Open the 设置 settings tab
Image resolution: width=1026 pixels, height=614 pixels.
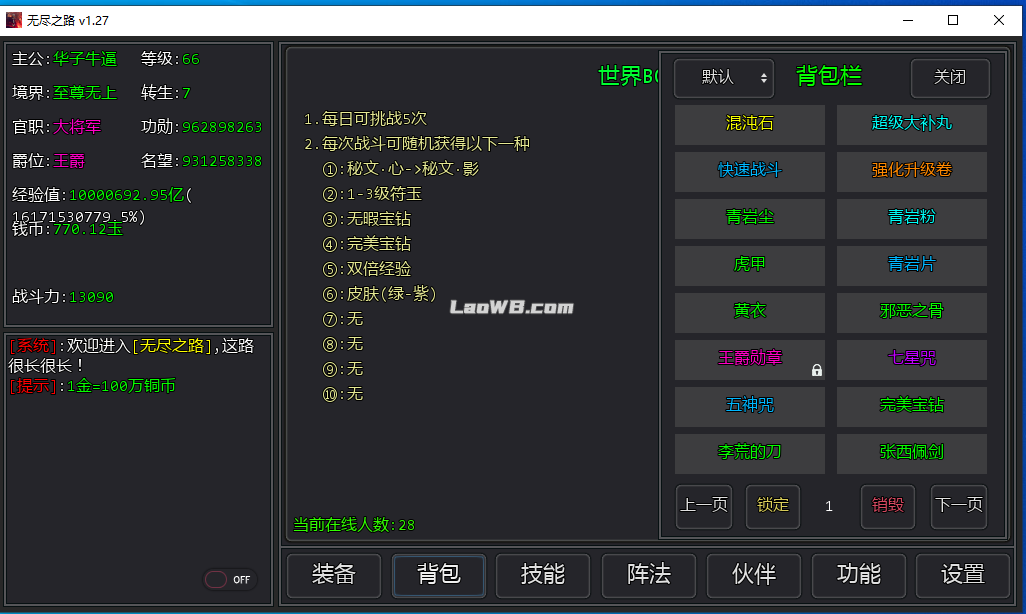(x=963, y=574)
